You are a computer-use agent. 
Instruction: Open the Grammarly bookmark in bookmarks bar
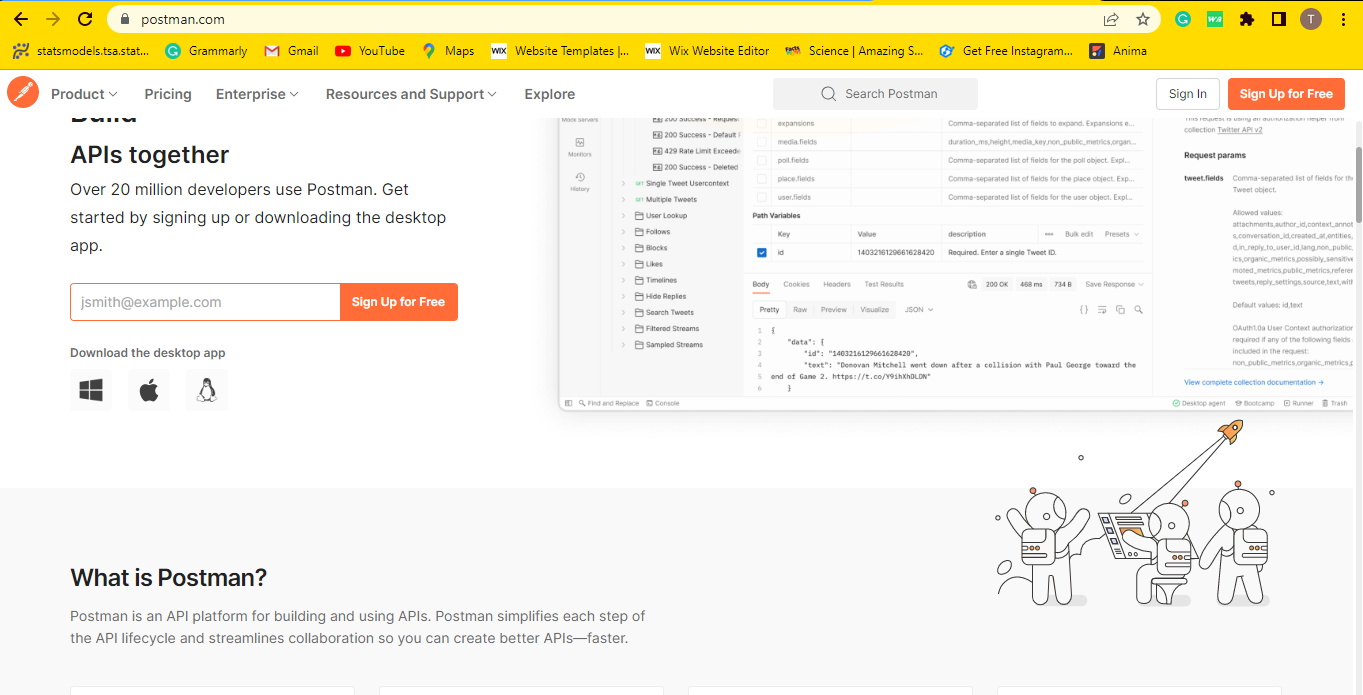206,51
